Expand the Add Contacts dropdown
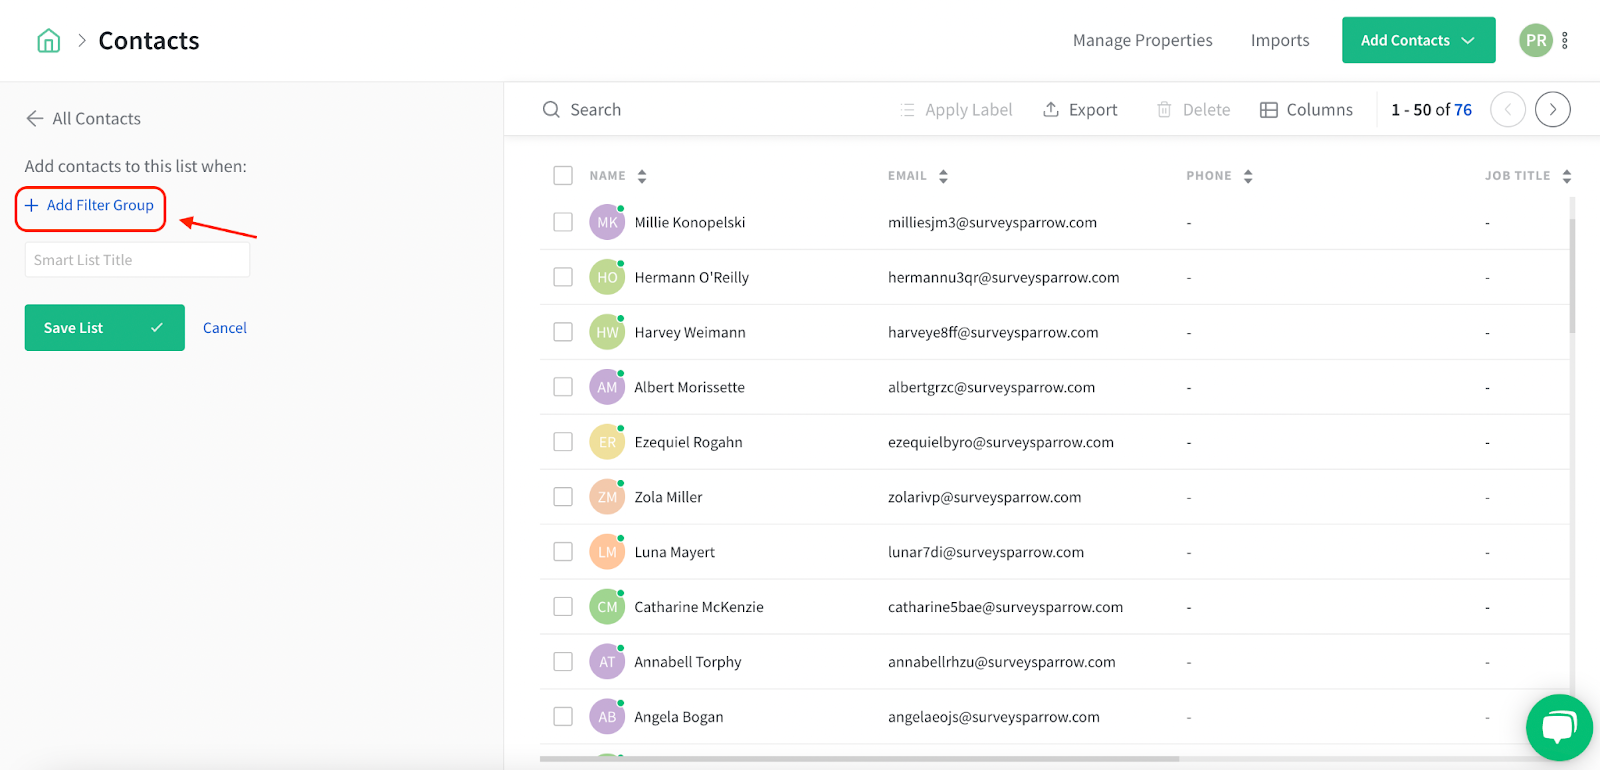The width and height of the screenshot is (1600, 770). (x=1418, y=40)
